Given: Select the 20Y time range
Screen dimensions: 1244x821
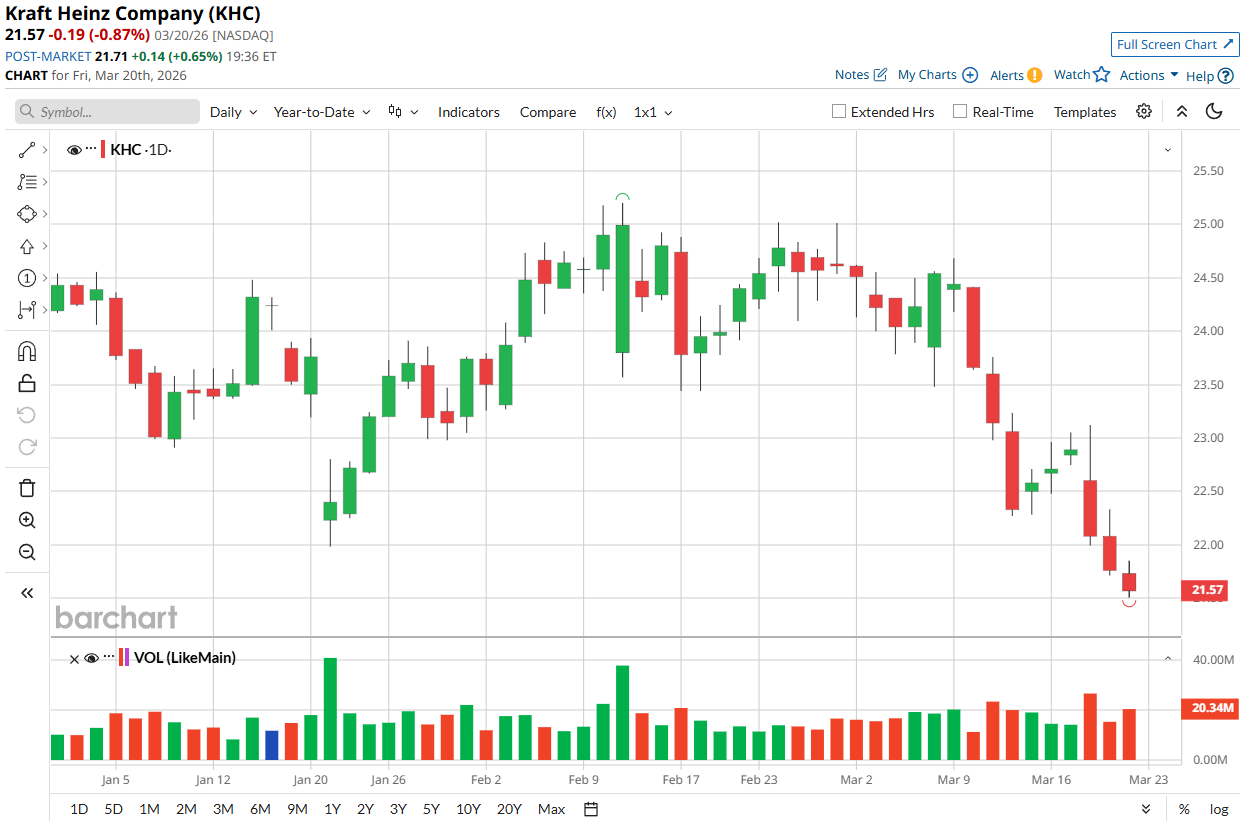Looking at the screenshot, I should 509,809.
